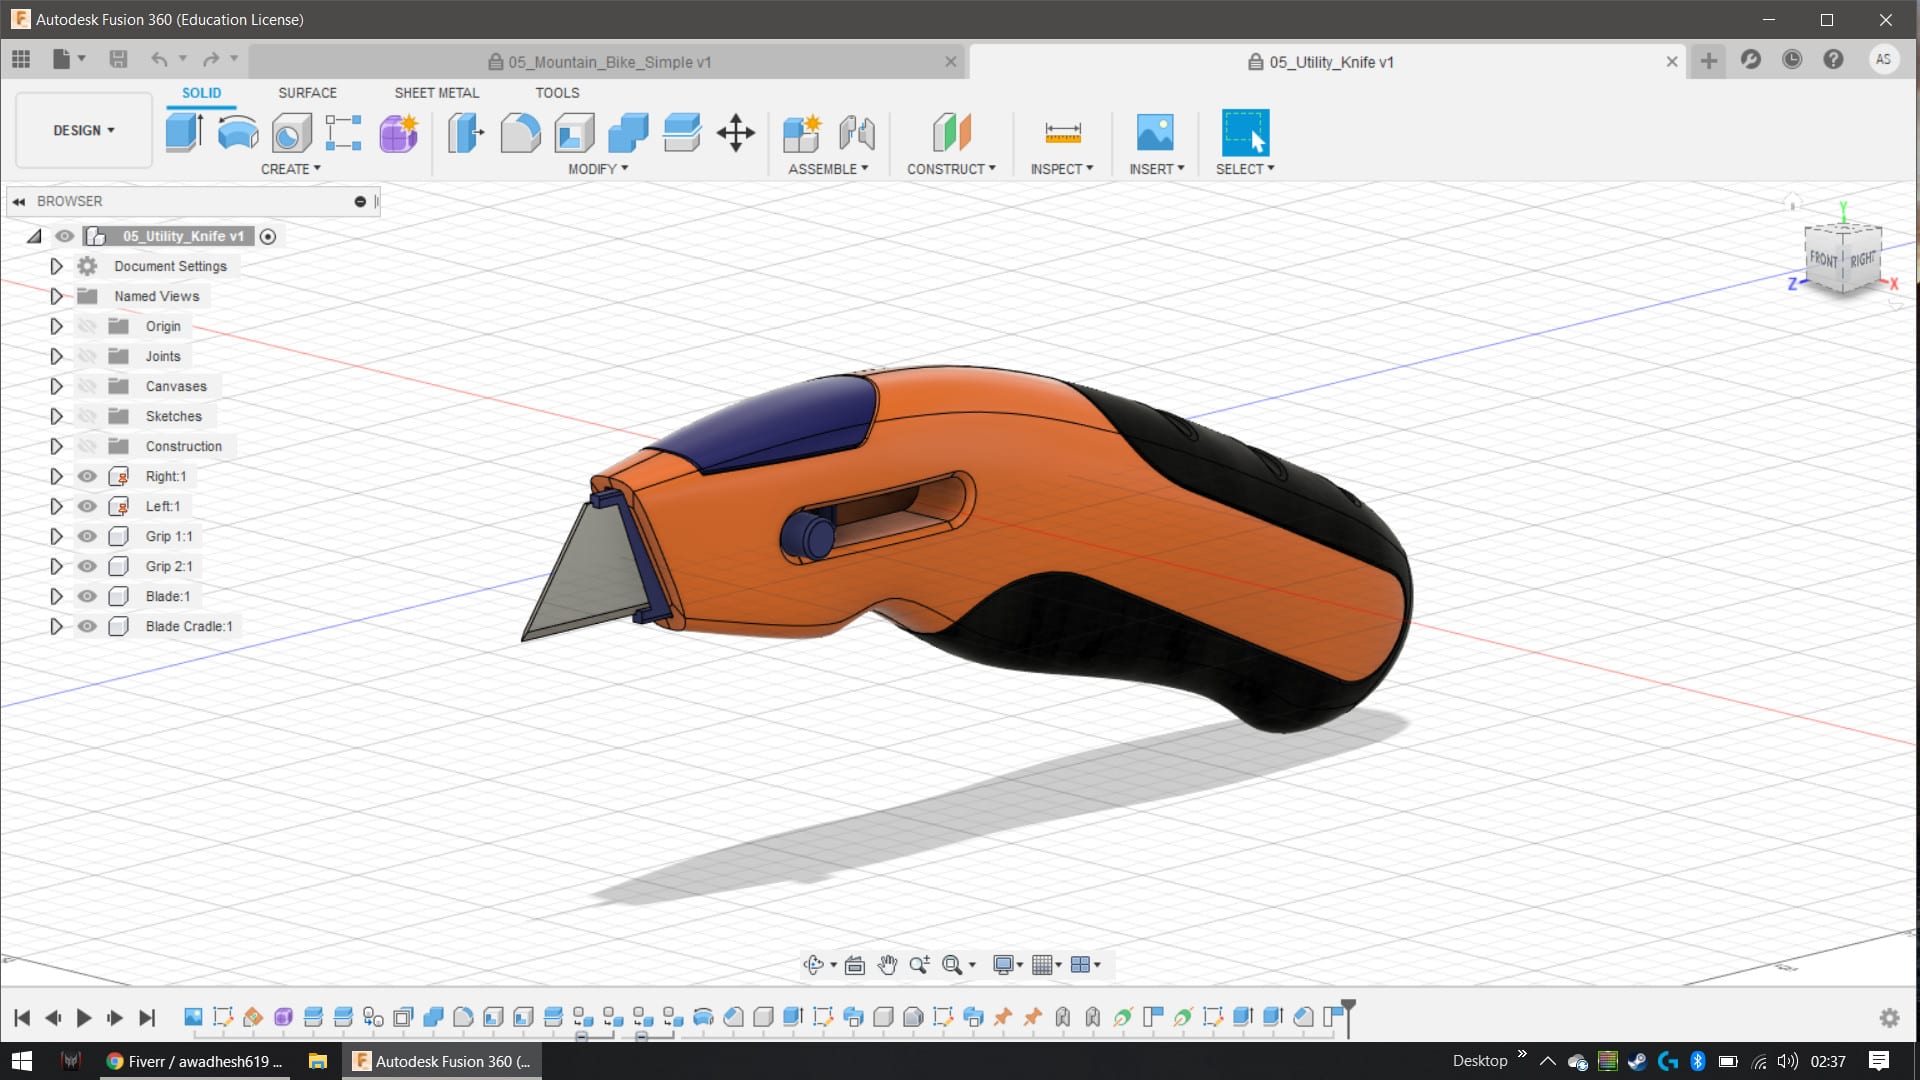Viewport: 1920px width, 1080px height.
Task: Click the Offset Plane construct icon
Action: tap(951, 132)
